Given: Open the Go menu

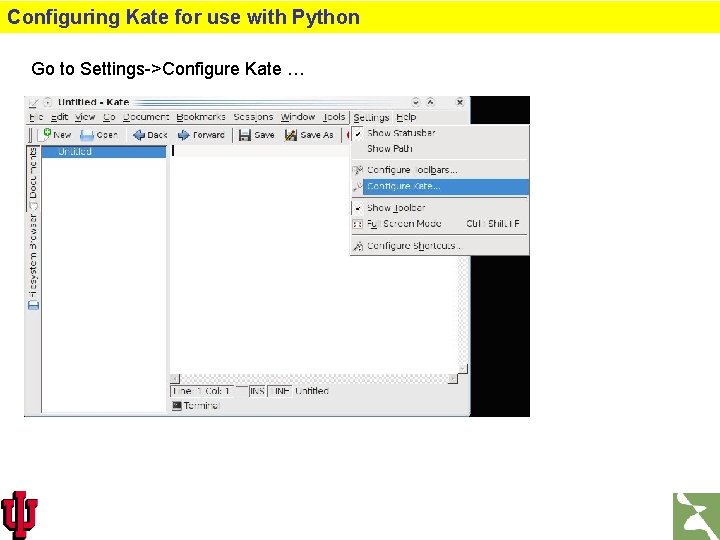Looking at the screenshot, I should coord(109,117).
